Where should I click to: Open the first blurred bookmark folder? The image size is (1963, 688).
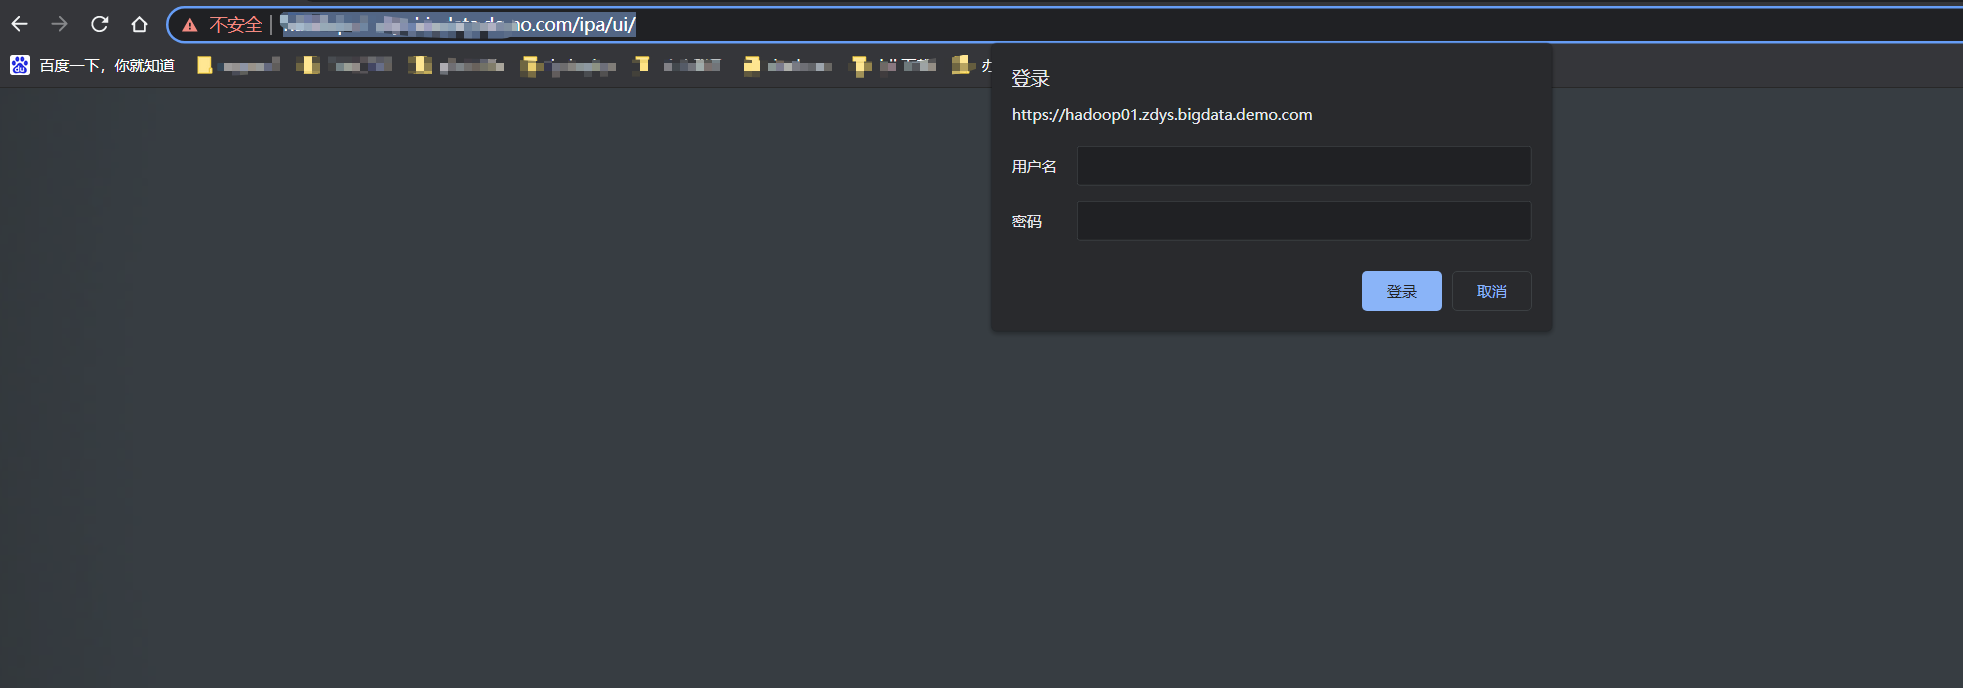[239, 65]
